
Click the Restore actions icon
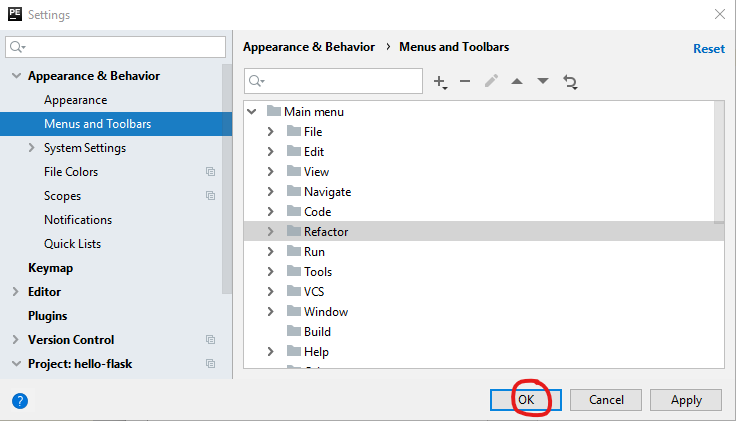tap(570, 82)
